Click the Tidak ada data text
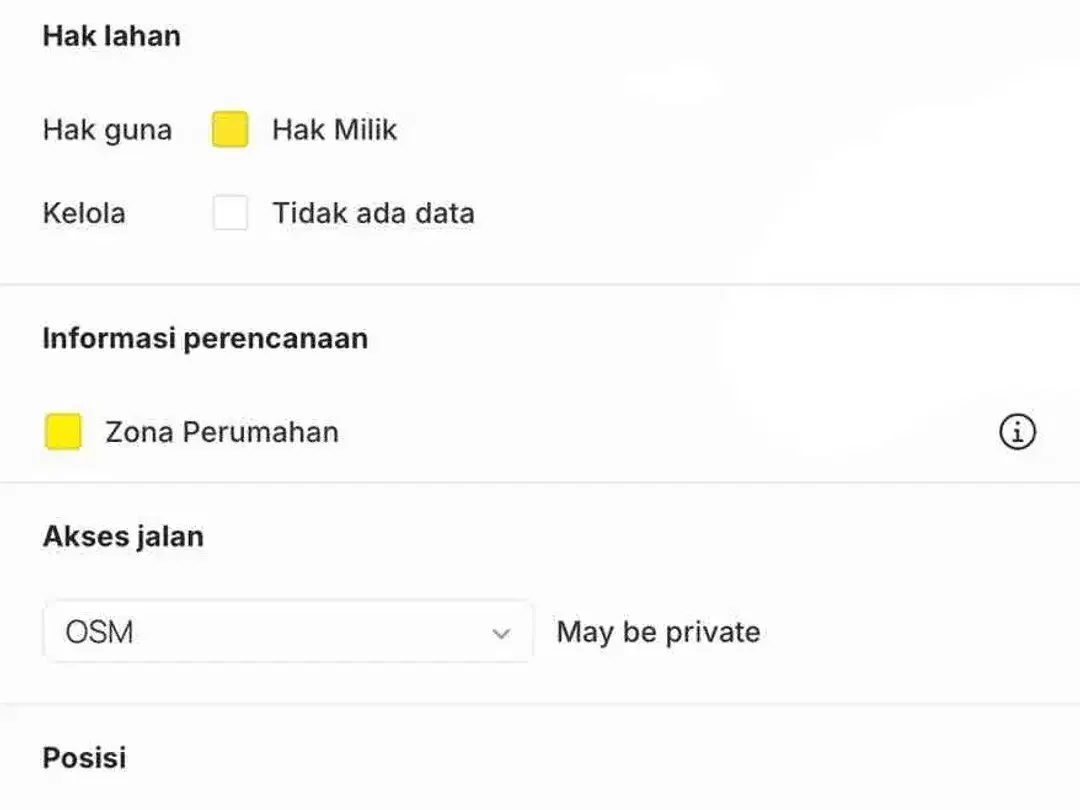Image resolution: width=1080 pixels, height=810 pixels. click(x=373, y=213)
